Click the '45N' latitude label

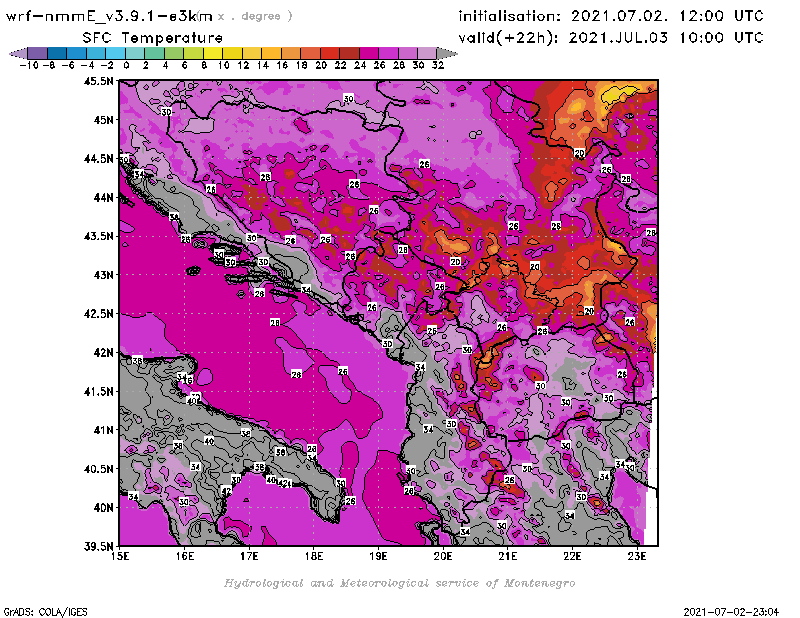(x=103, y=120)
